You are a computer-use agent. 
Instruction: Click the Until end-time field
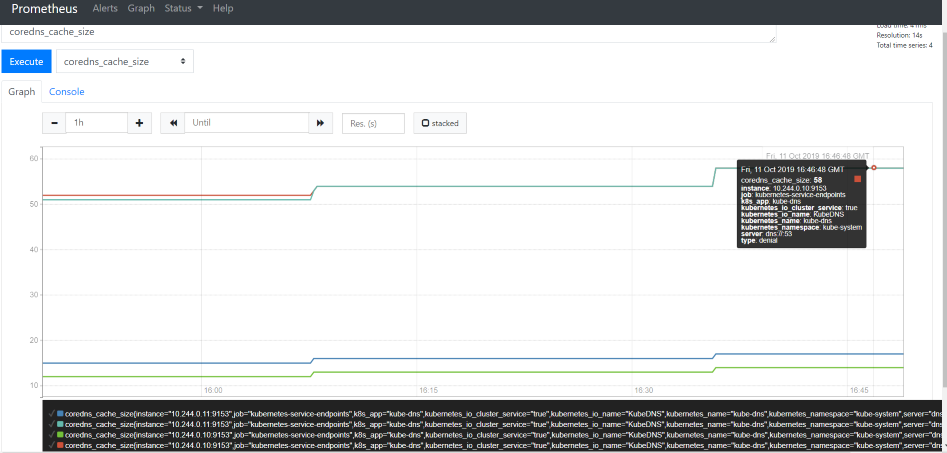pyautogui.click(x=247, y=123)
